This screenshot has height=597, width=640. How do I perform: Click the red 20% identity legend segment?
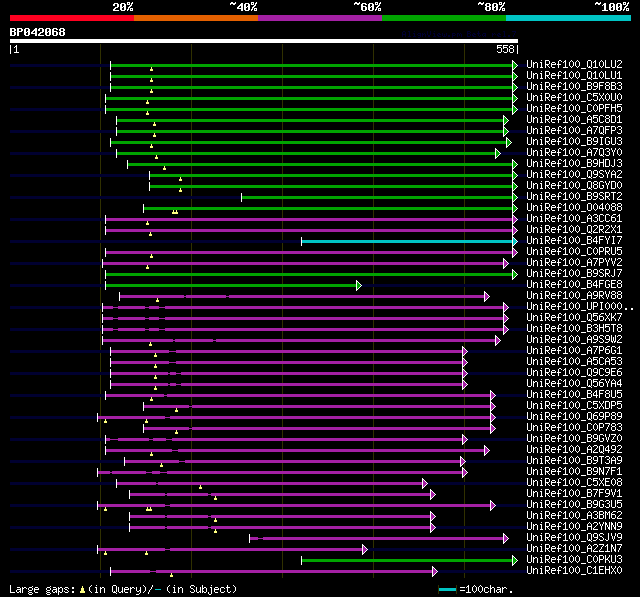72,18
